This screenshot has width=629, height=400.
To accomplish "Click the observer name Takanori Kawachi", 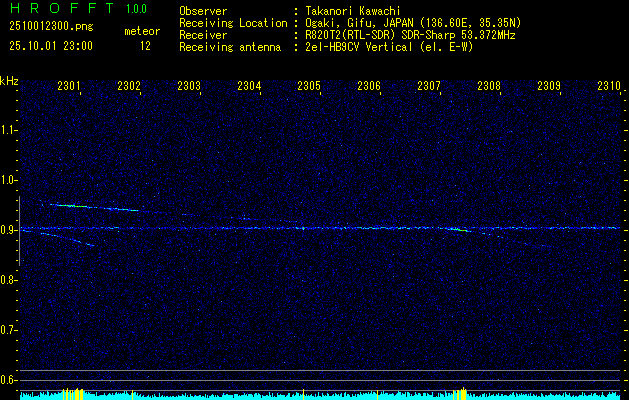I will (x=348, y=11).
